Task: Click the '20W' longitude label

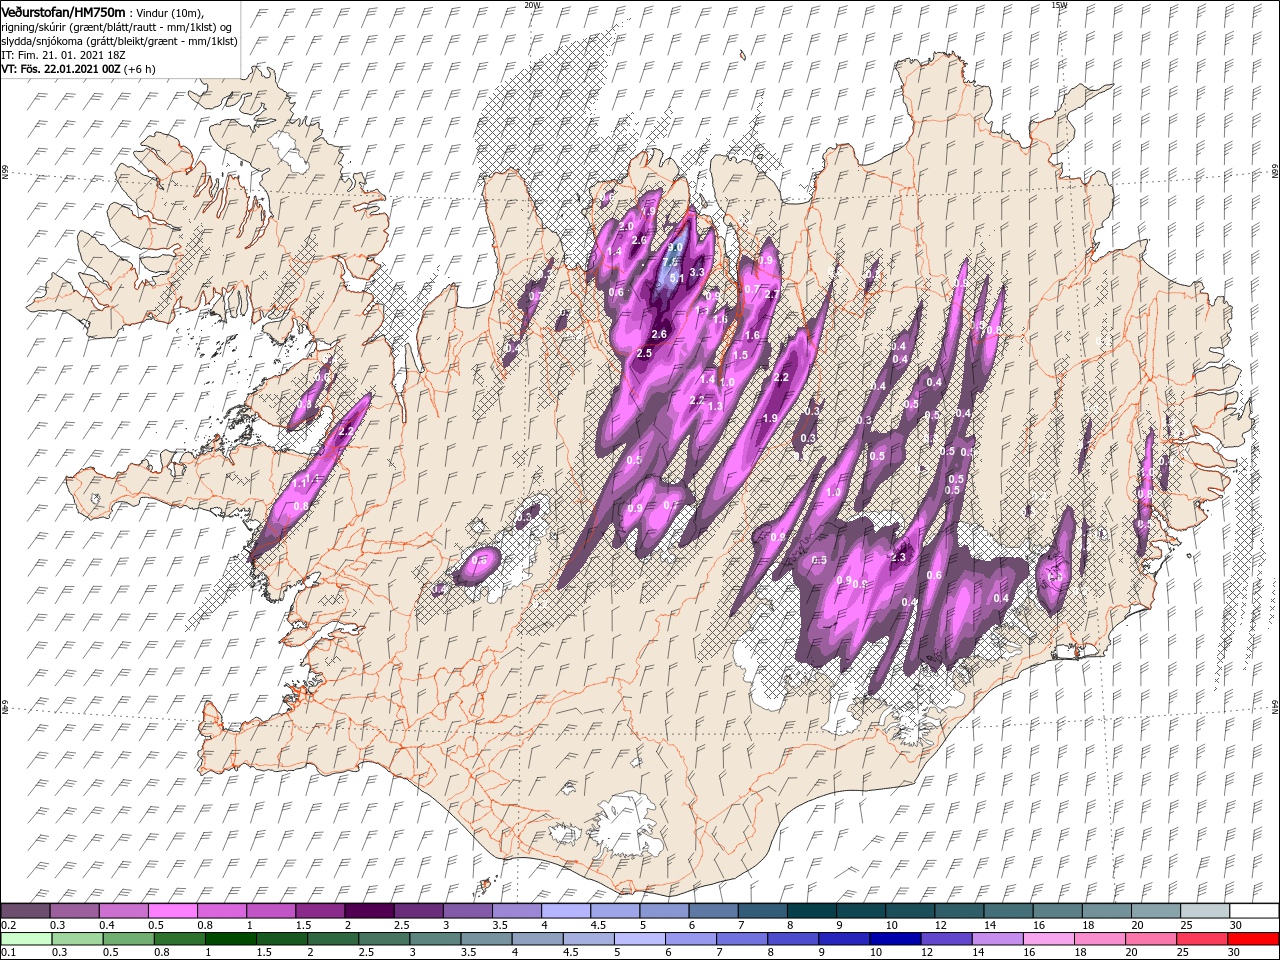Action: 532,4
